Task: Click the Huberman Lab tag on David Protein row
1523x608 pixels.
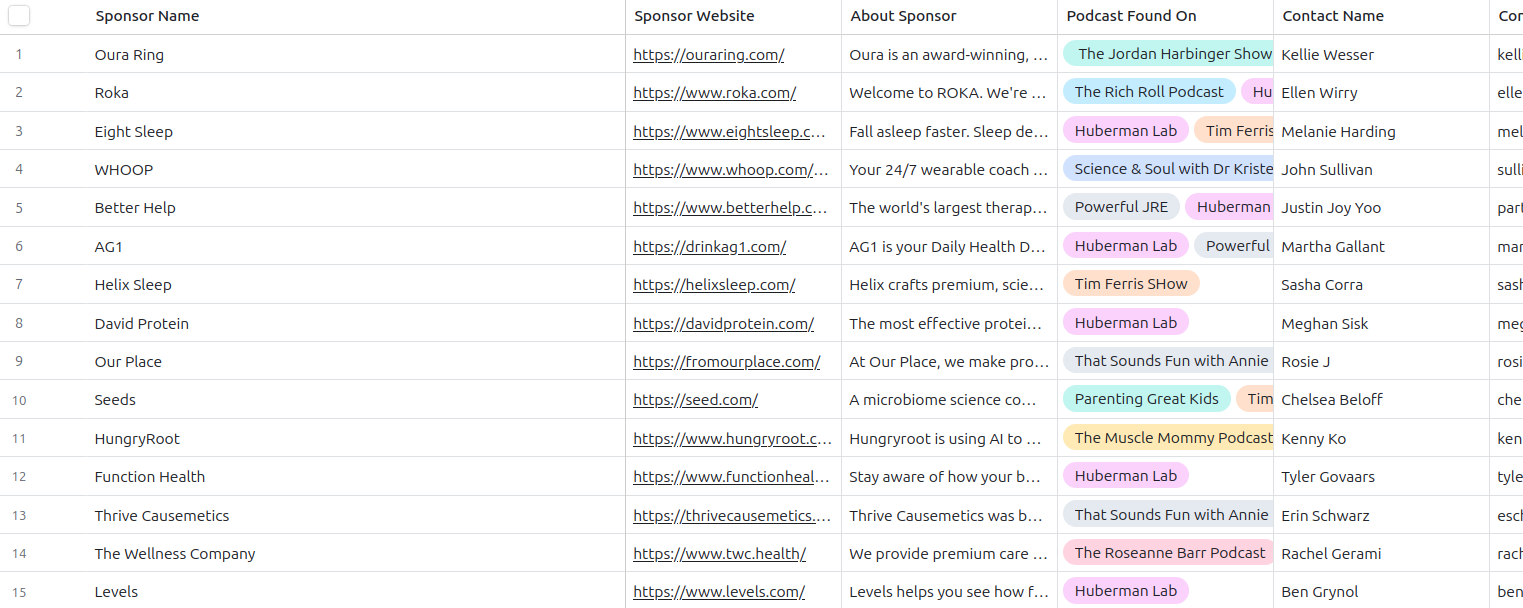Action: click(1125, 322)
